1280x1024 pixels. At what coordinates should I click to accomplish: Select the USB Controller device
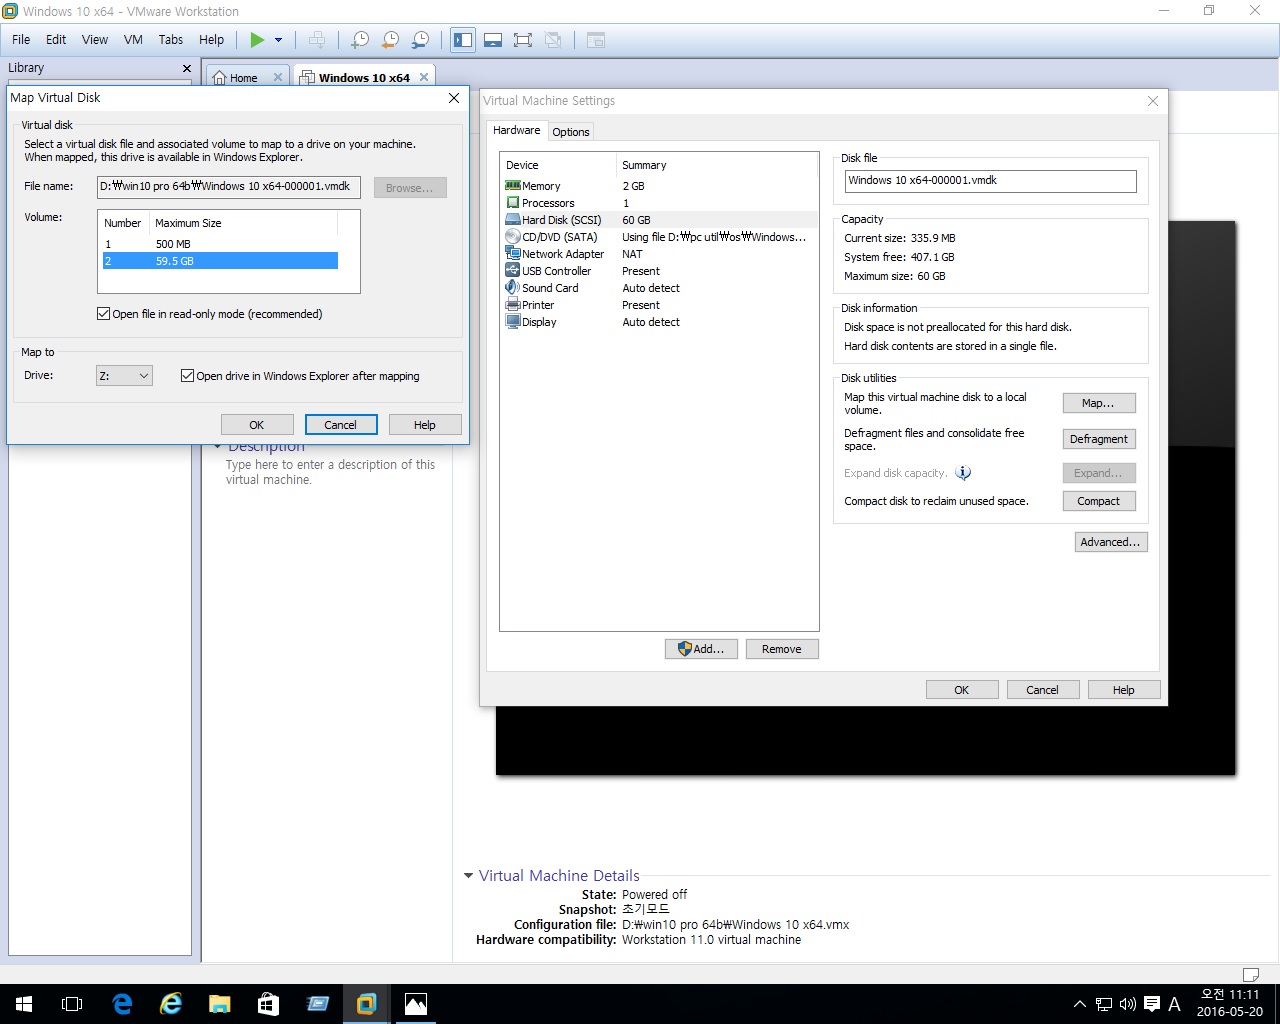pyautogui.click(x=659, y=271)
